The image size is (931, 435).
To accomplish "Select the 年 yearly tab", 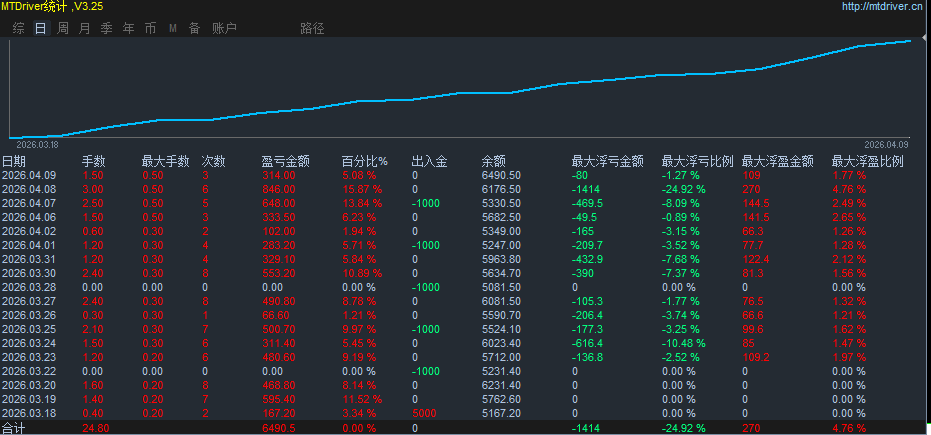I will tap(129, 28).
